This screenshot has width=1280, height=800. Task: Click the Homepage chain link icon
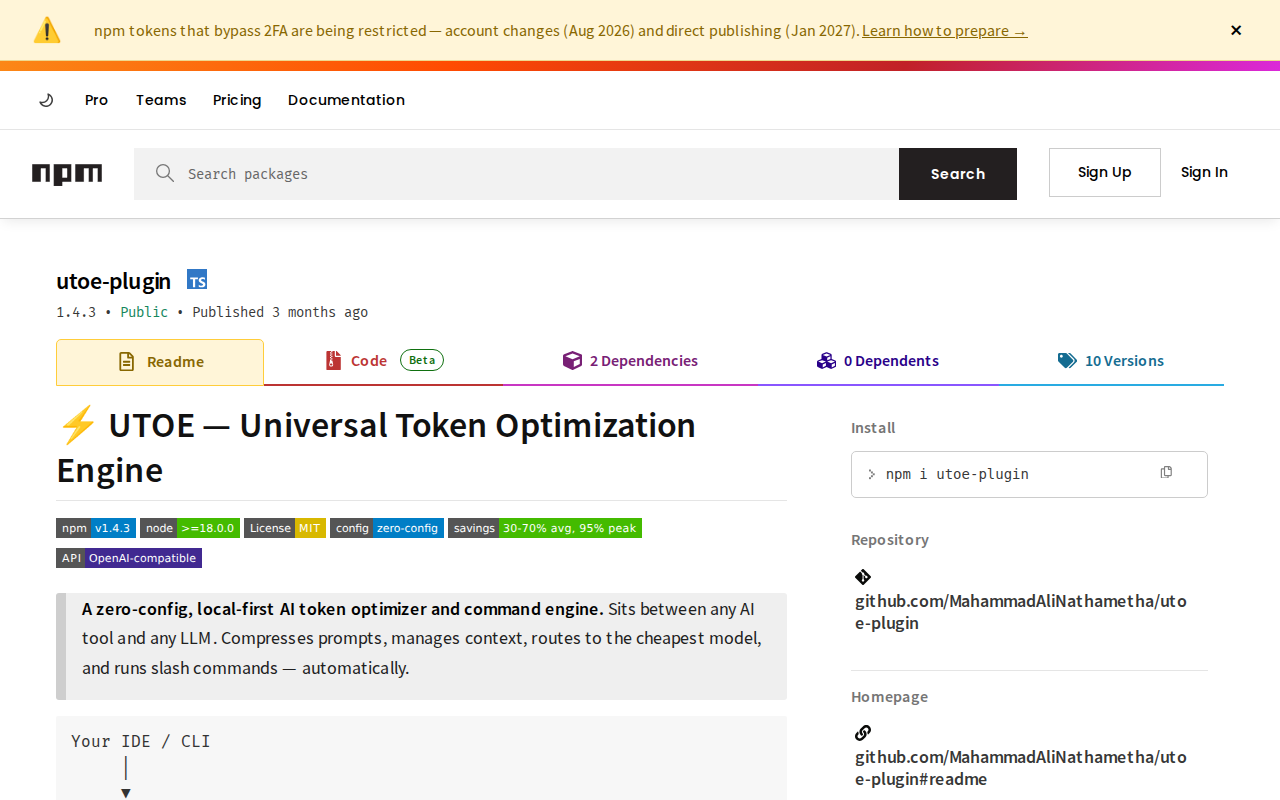point(863,733)
